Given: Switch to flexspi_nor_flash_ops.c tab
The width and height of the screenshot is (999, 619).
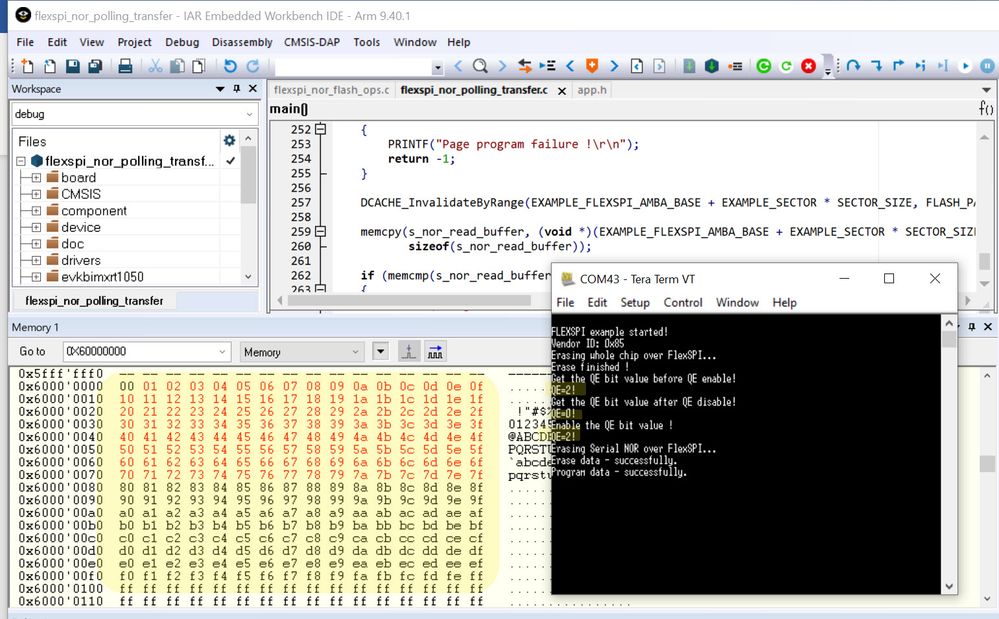Looking at the screenshot, I should 331,90.
